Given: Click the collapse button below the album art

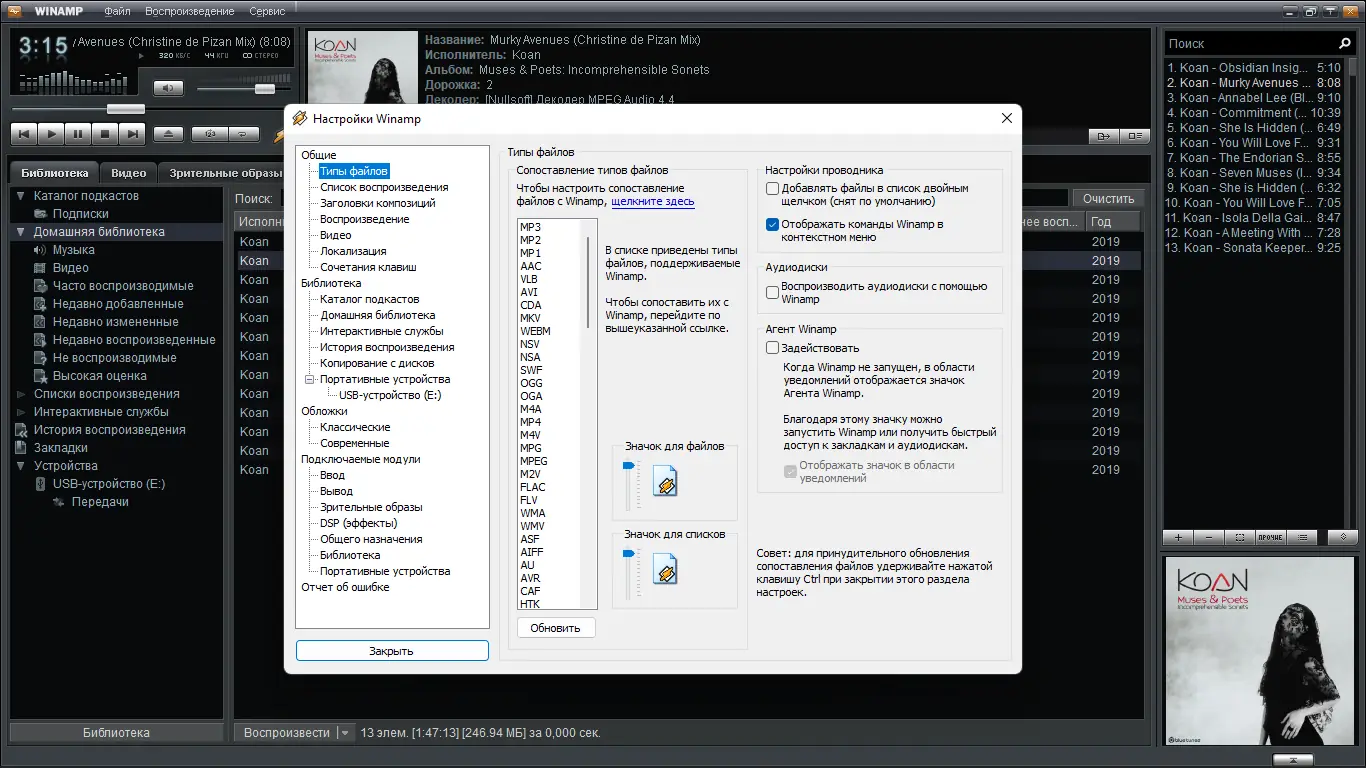Looking at the screenshot, I should [1293, 759].
